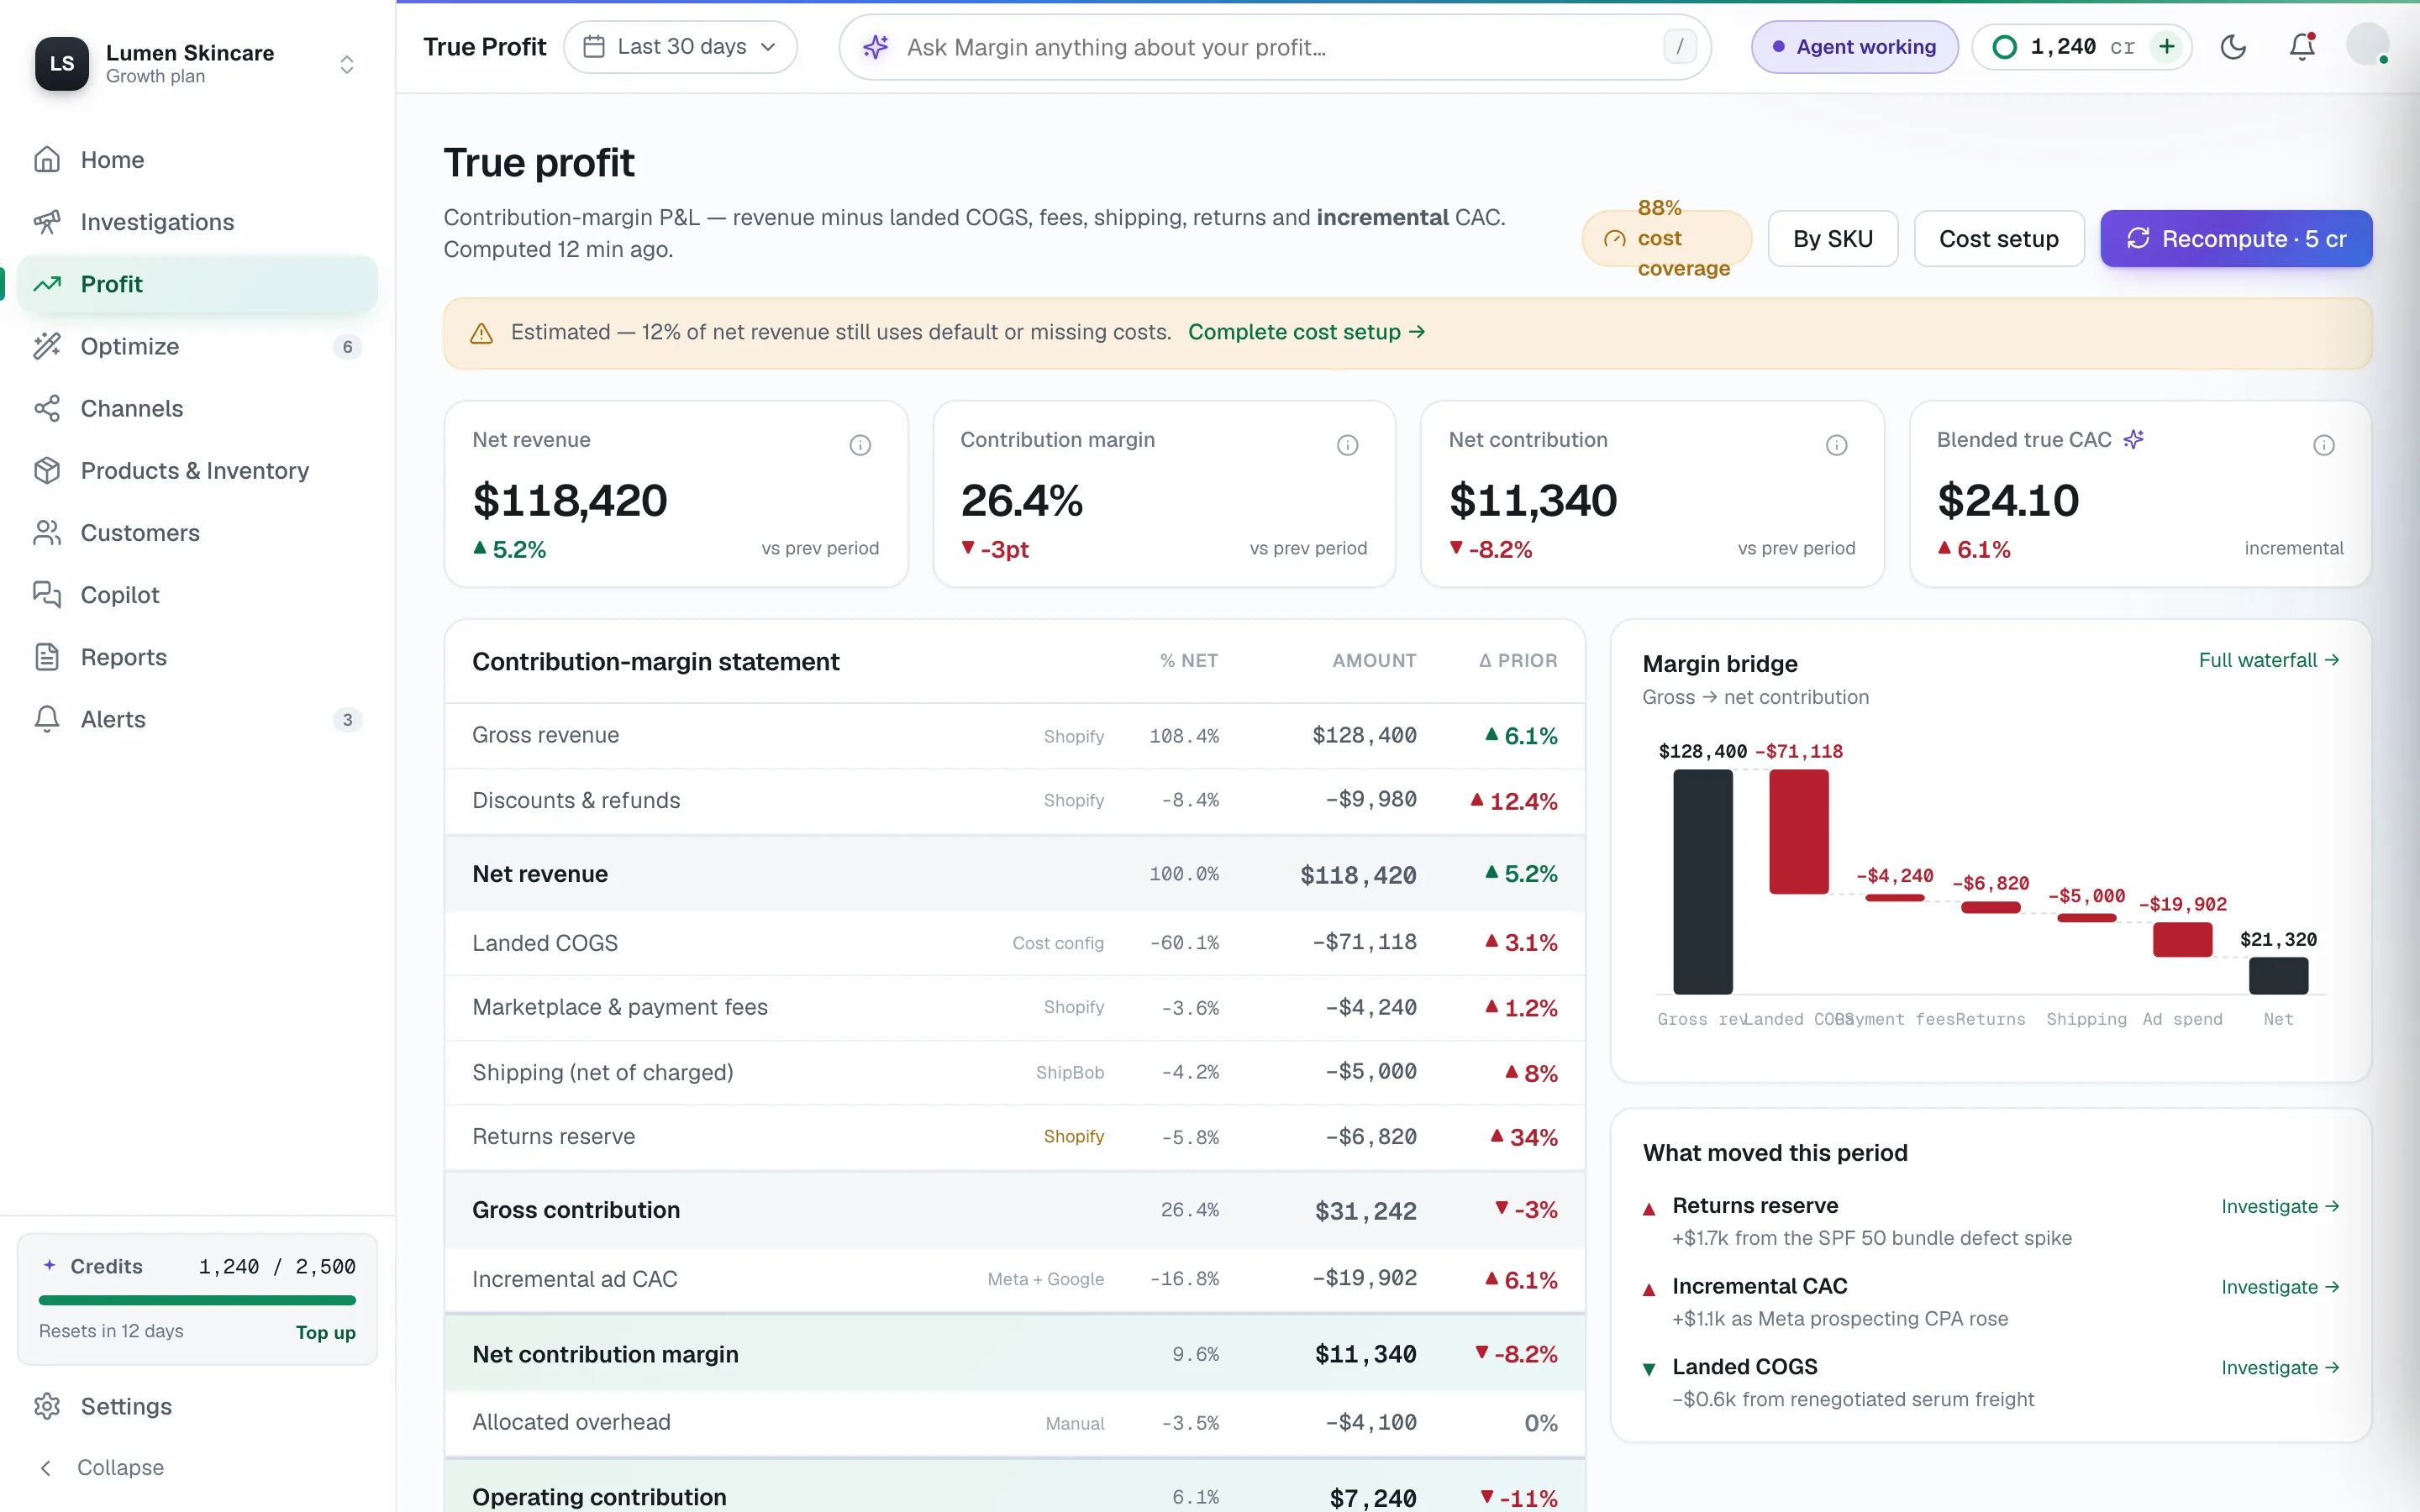Click the Δ PRIOR column header

[1518, 660]
